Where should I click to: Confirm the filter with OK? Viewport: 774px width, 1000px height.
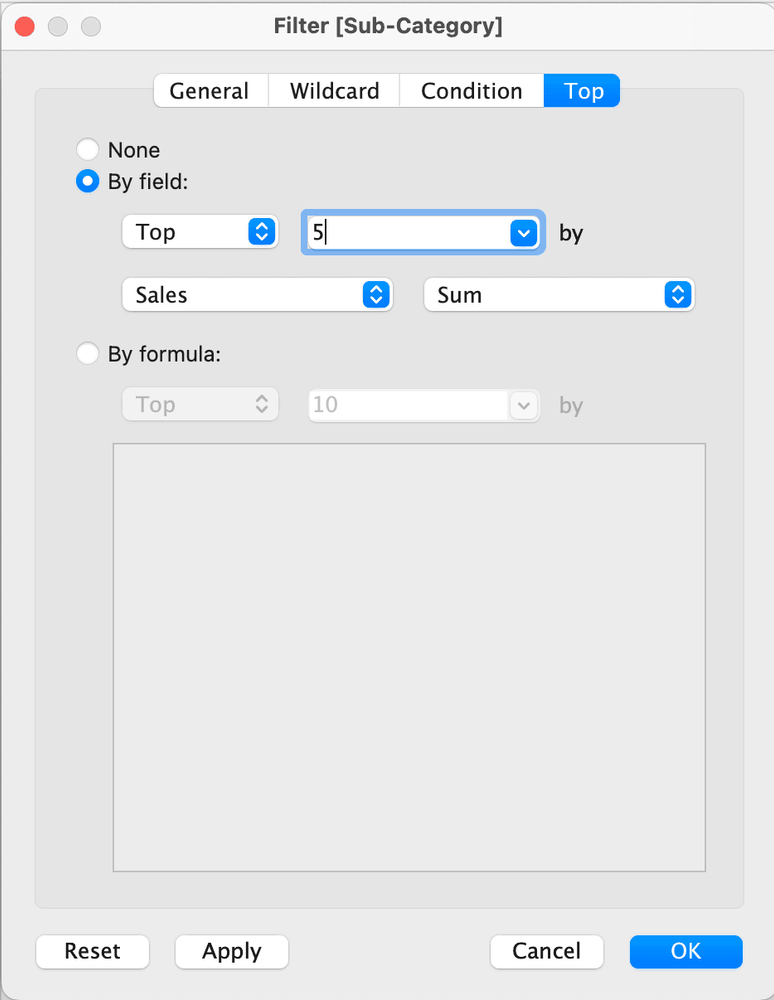pyautogui.click(x=685, y=951)
